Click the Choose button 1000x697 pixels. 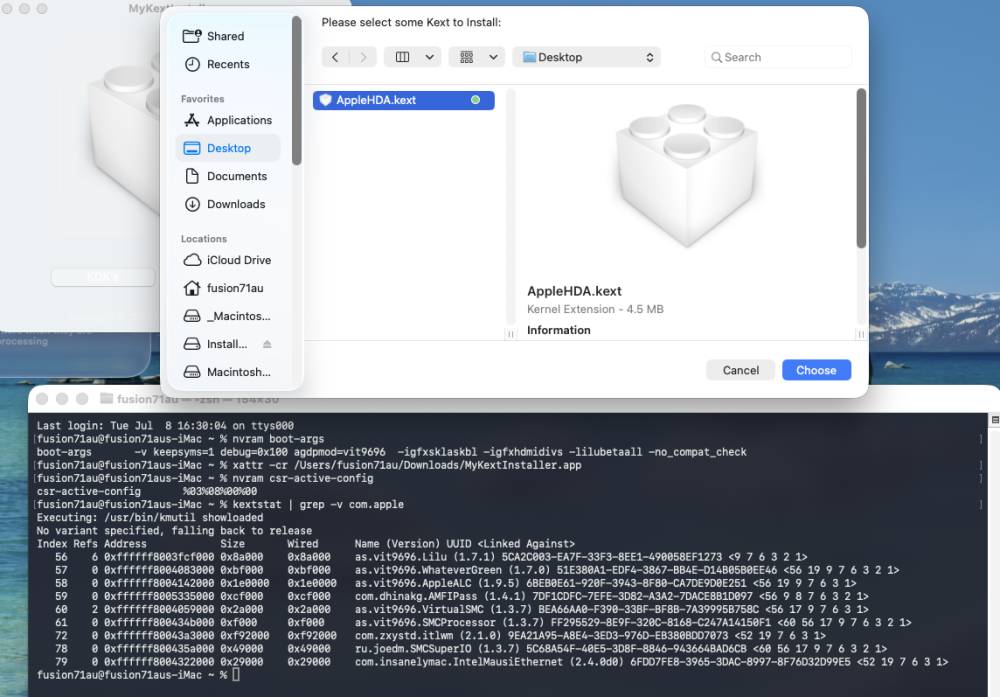pyautogui.click(x=816, y=371)
